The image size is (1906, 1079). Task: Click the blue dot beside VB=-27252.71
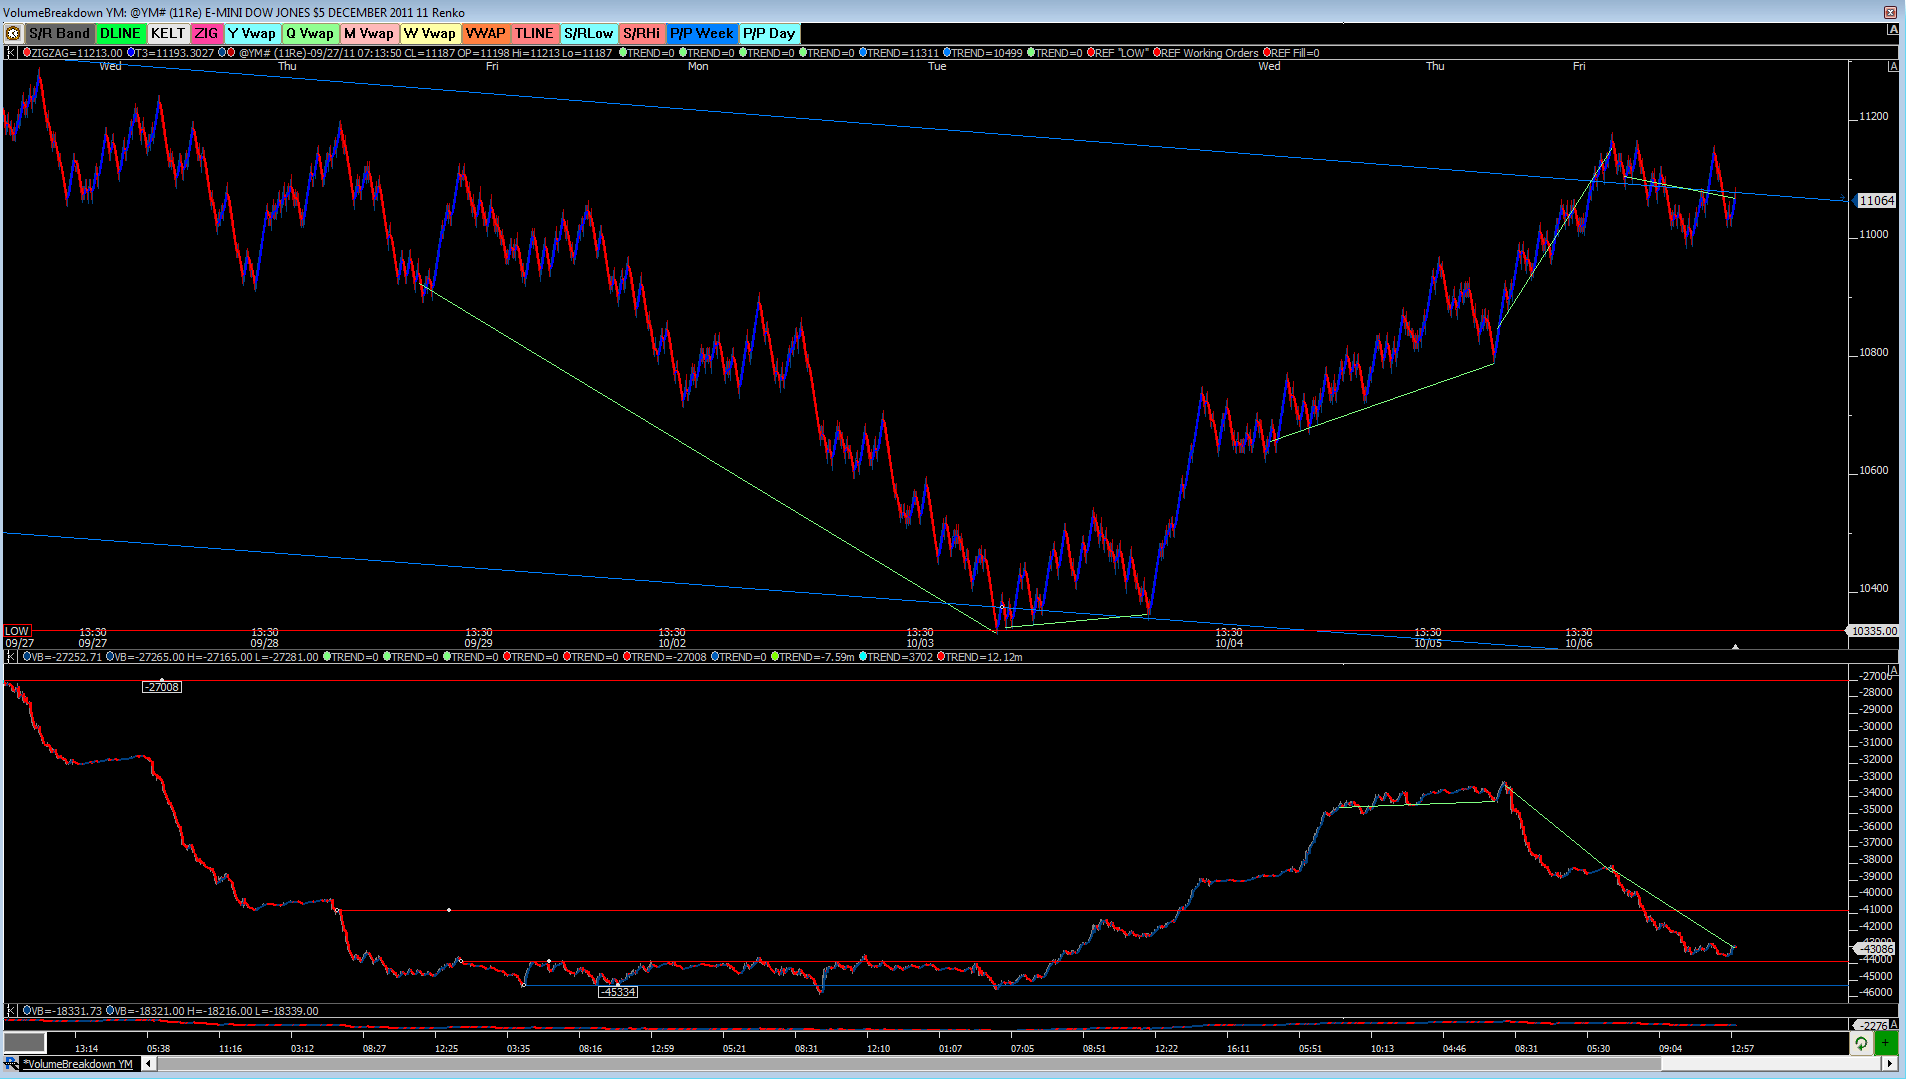pyautogui.click(x=27, y=657)
